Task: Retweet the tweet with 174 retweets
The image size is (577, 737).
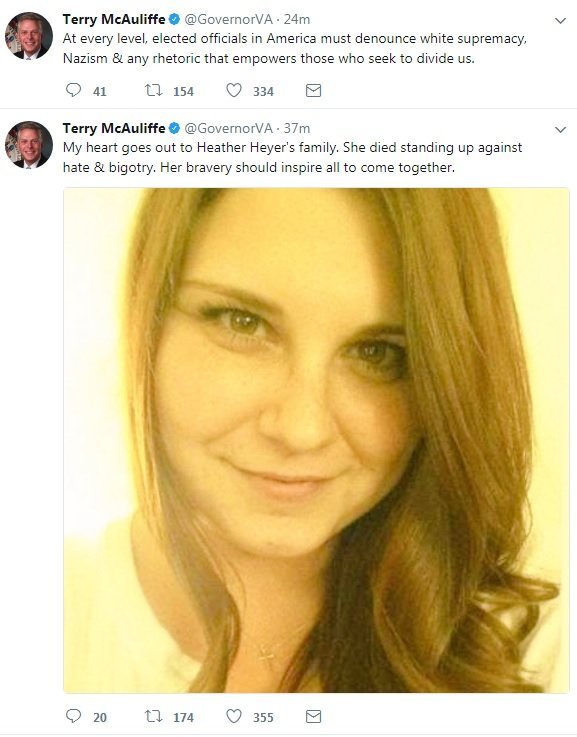Action: tap(153, 716)
